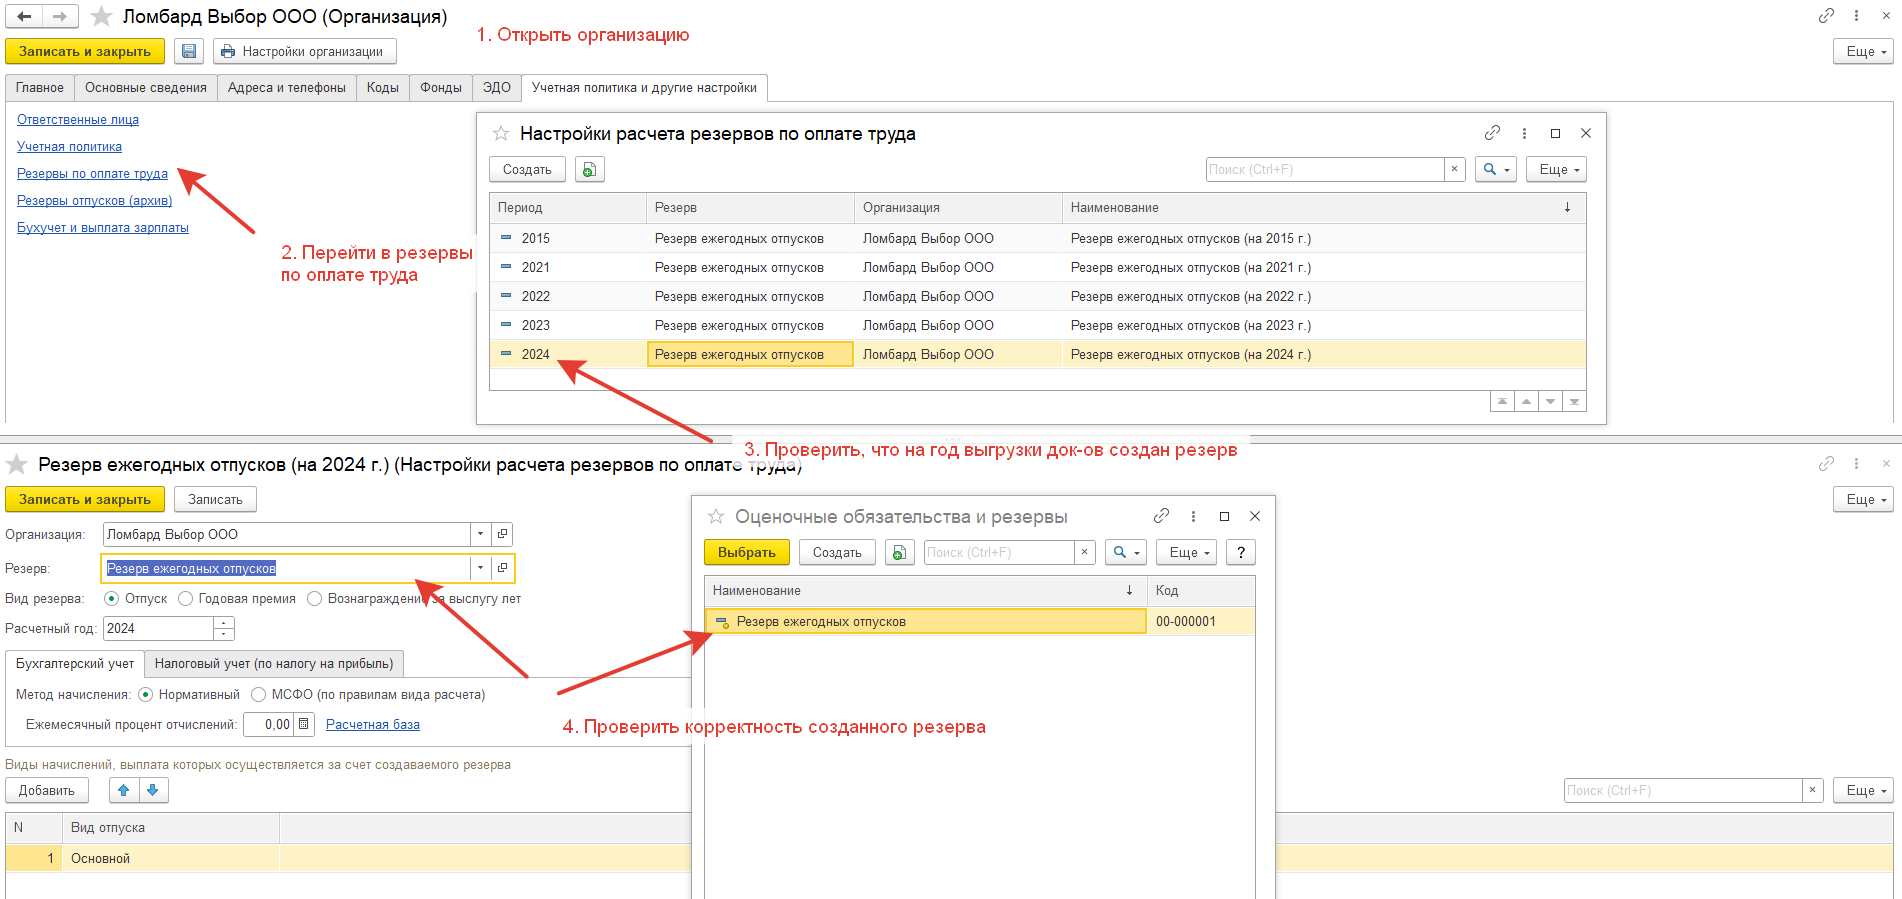Click Записать и закрыть in the organization form
Screen dimensions: 1902x899
pos(85,51)
